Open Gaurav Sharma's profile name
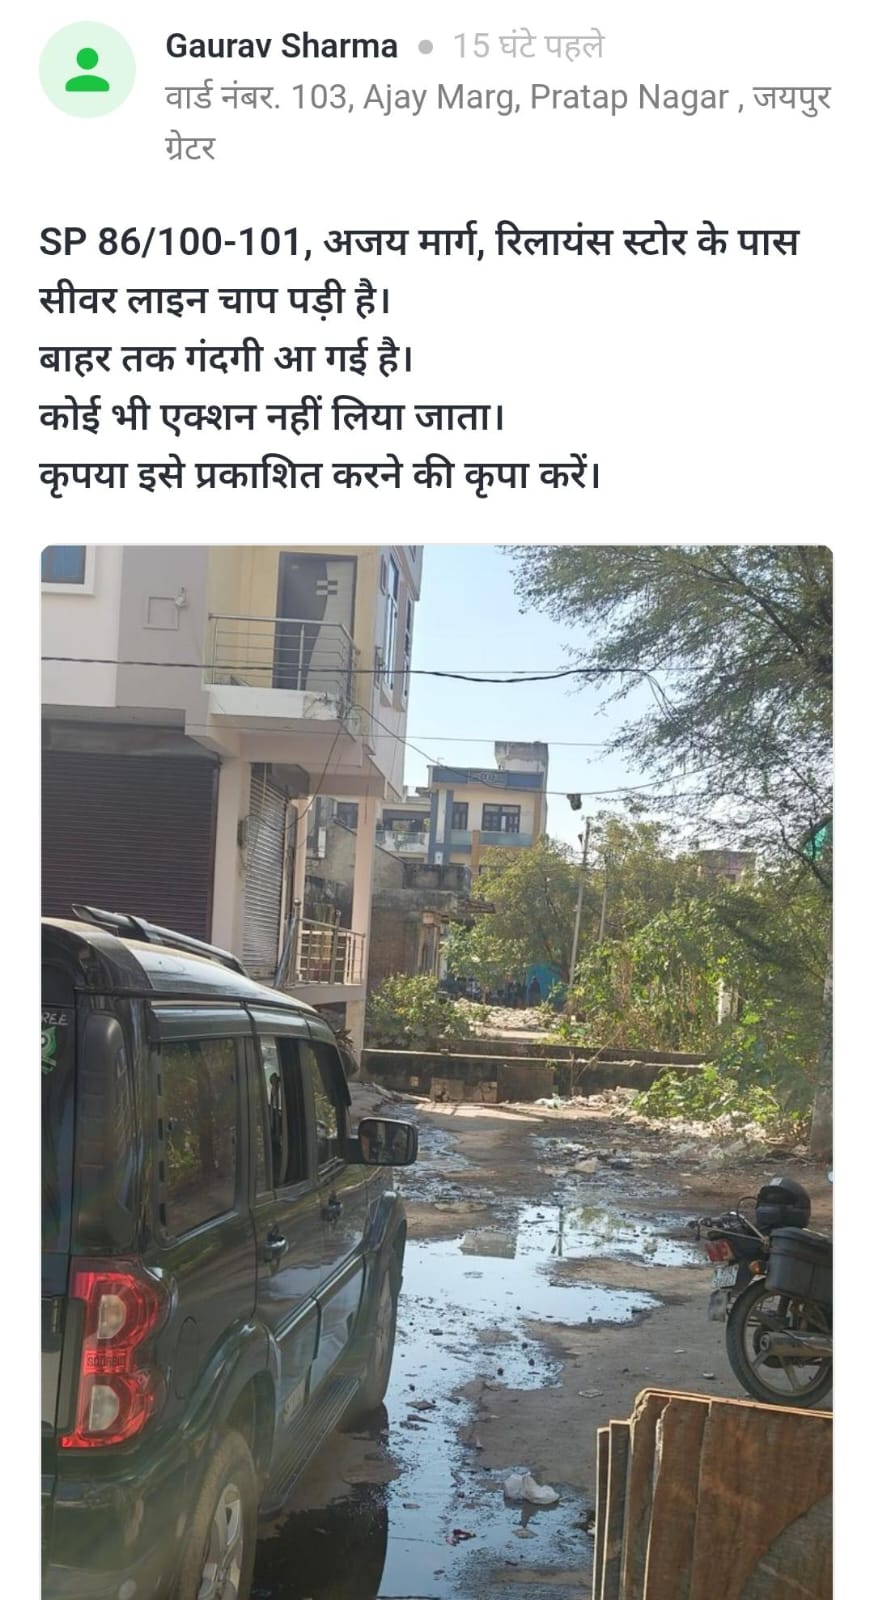874x1600 pixels. 281,46
